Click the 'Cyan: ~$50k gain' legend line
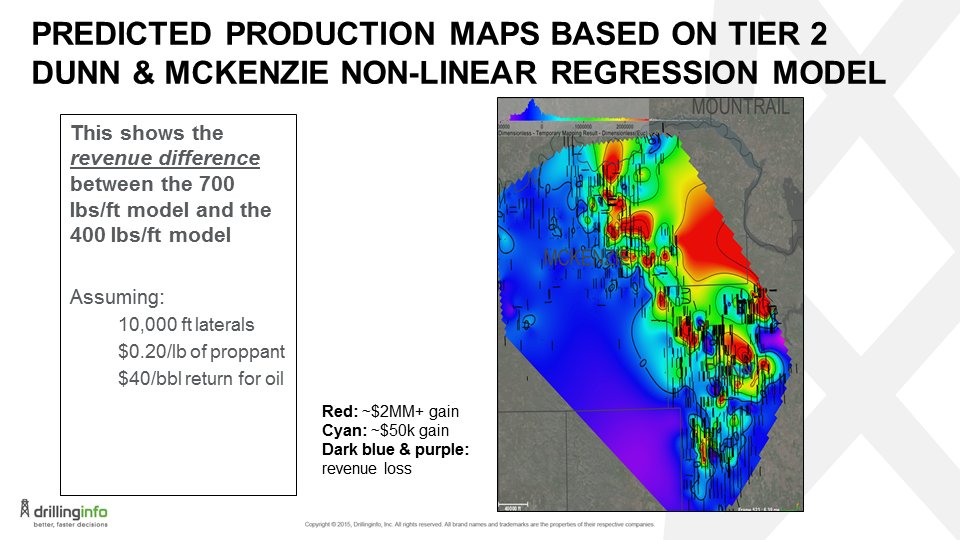 click(385, 430)
